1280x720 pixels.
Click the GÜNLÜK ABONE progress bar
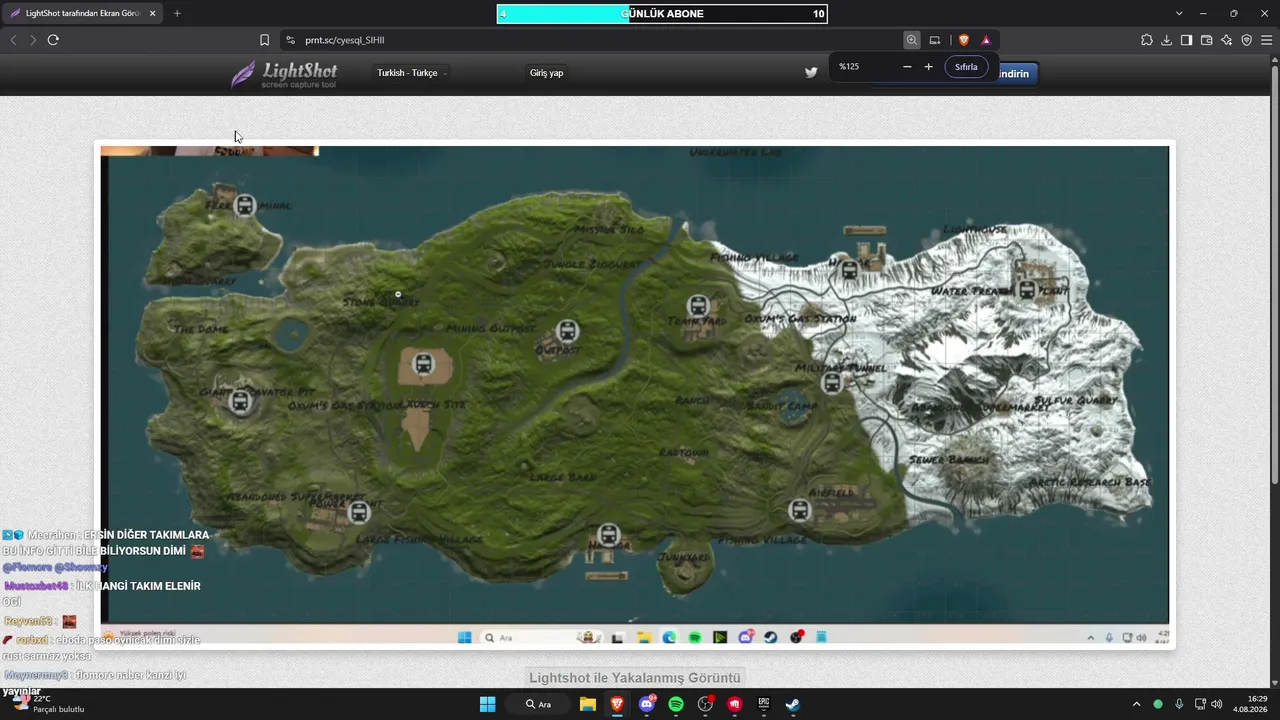[662, 14]
